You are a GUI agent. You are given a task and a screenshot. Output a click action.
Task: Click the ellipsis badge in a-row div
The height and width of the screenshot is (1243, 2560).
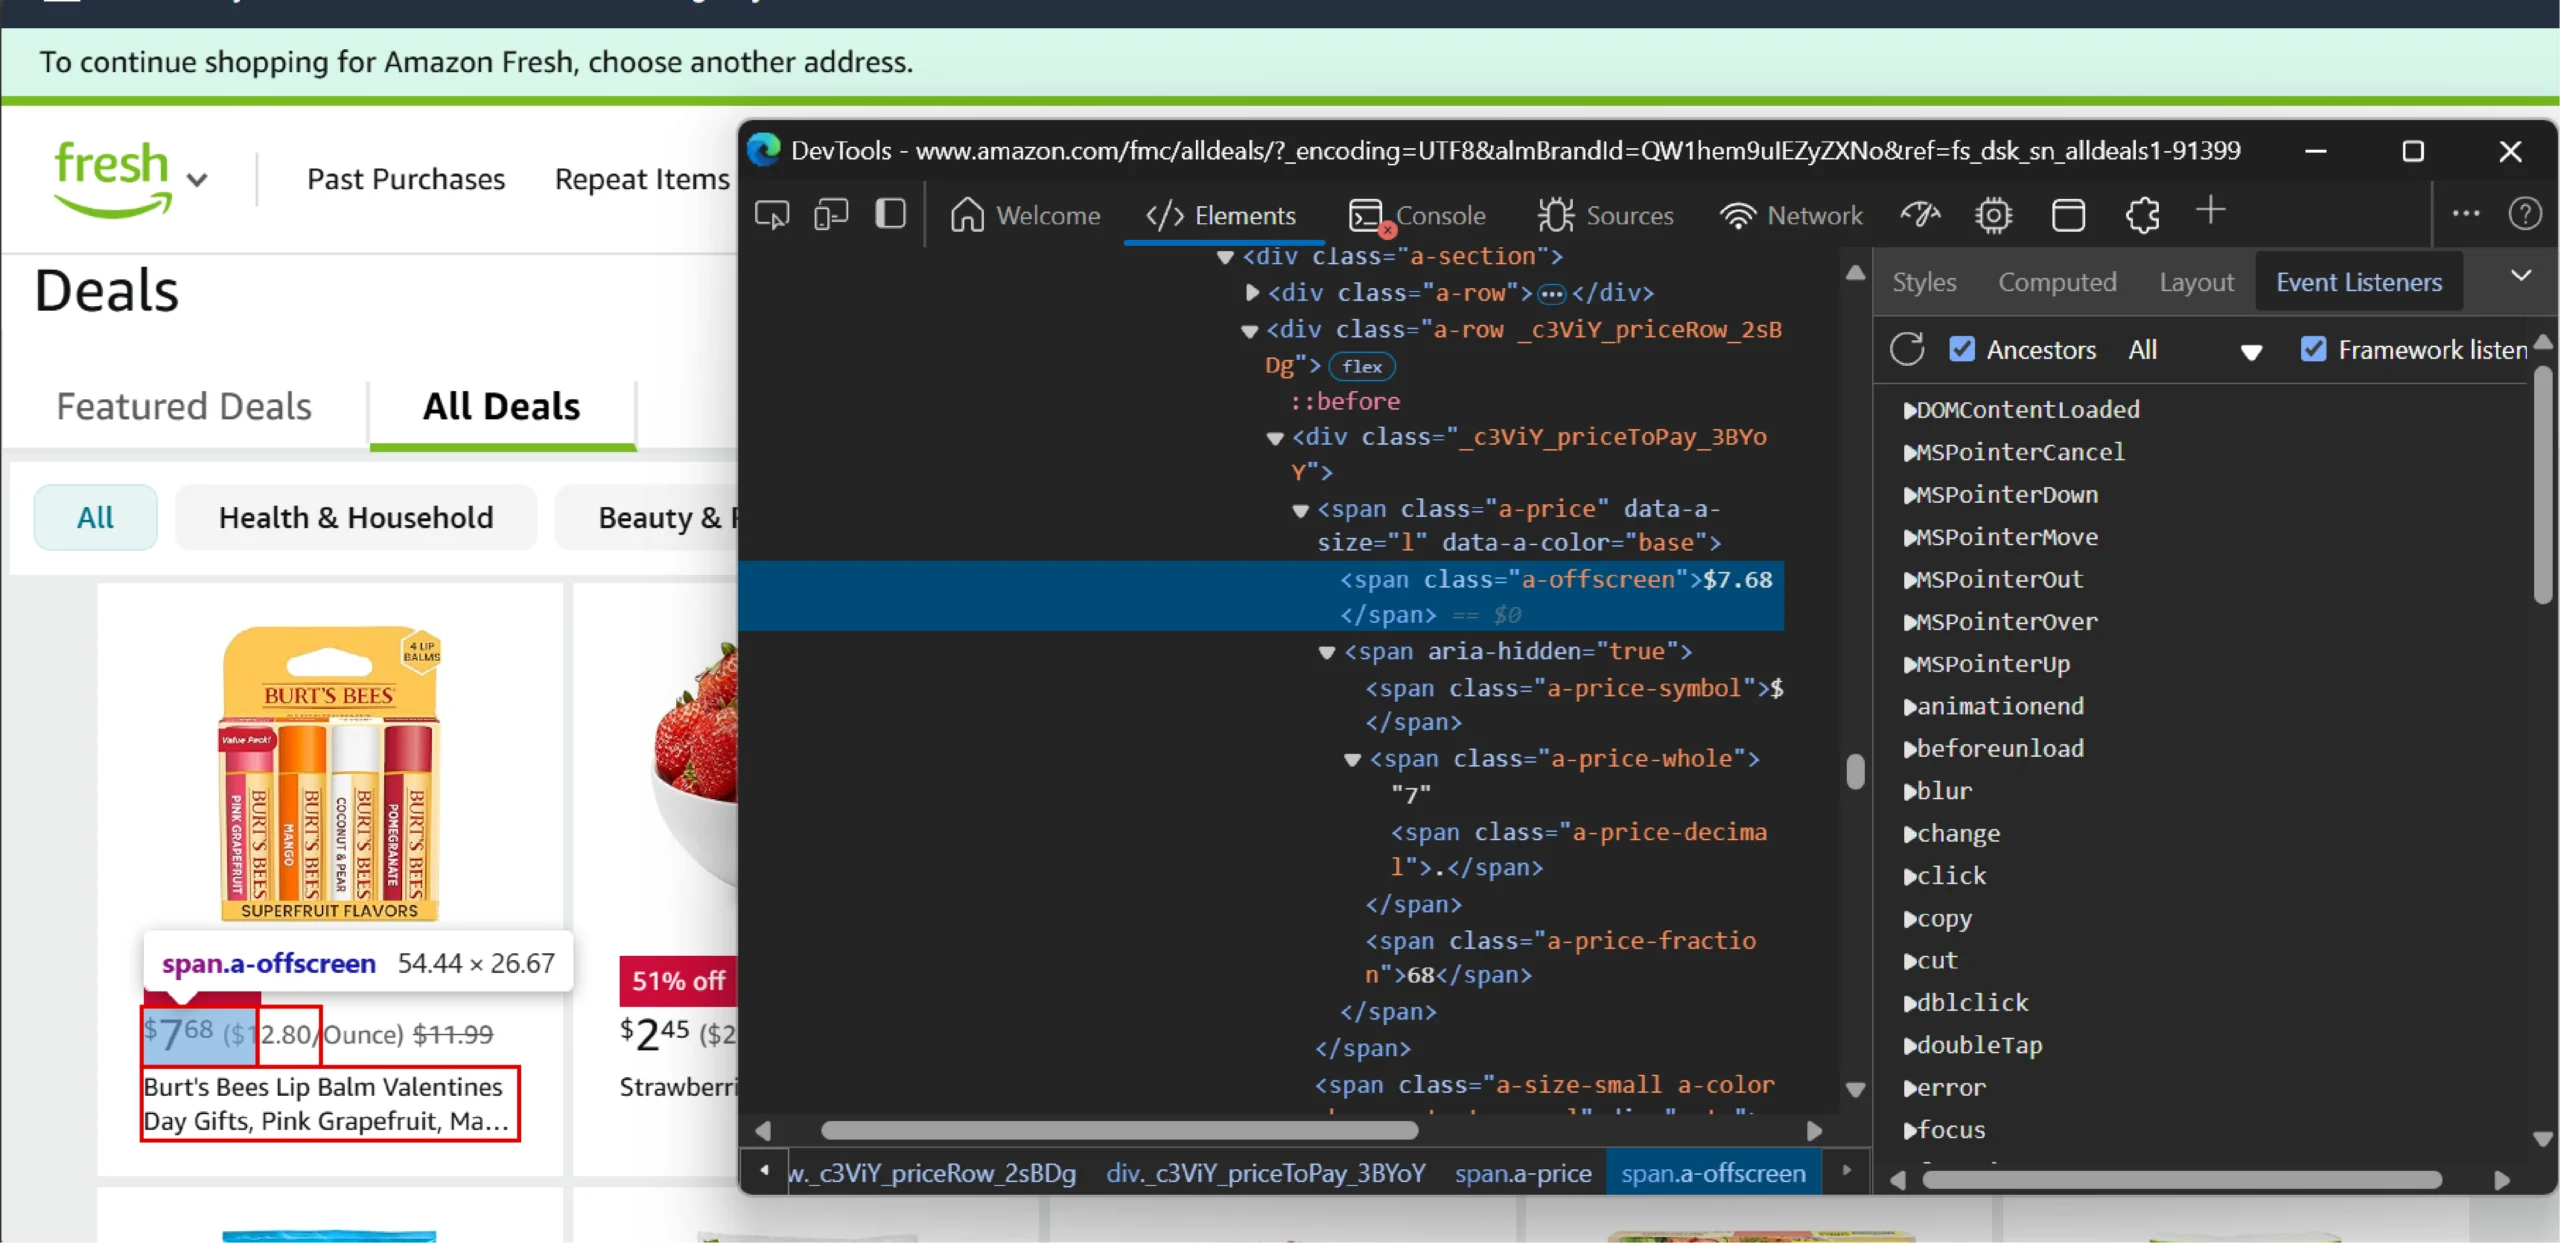pyautogui.click(x=1551, y=294)
